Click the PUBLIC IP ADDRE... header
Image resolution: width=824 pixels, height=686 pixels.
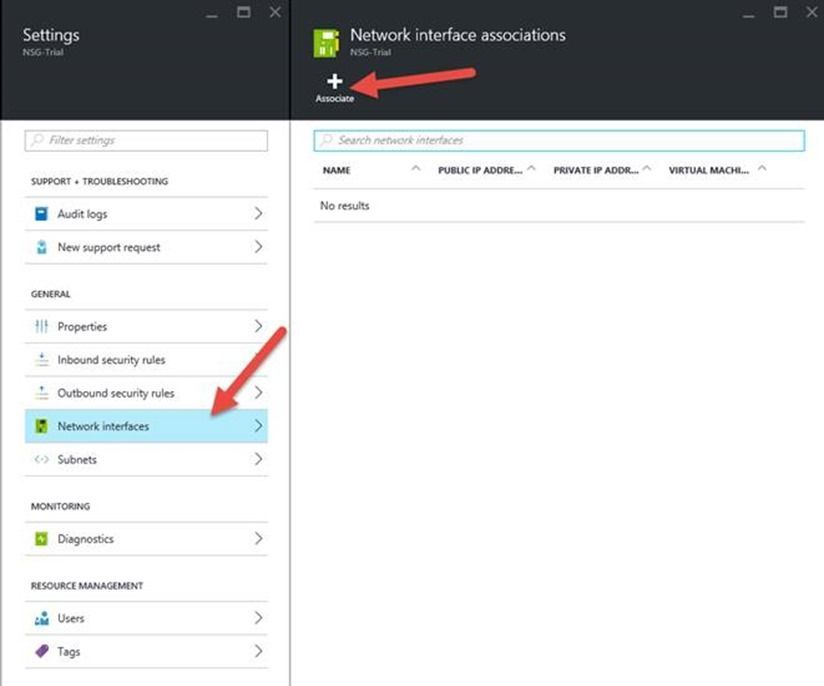pos(480,170)
